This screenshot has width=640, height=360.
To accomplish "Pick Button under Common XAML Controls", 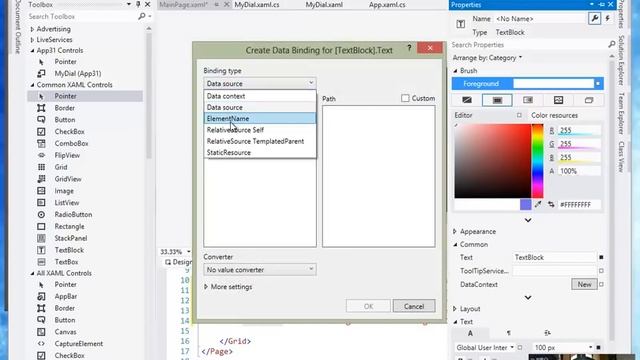I will [x=64, y=120].
